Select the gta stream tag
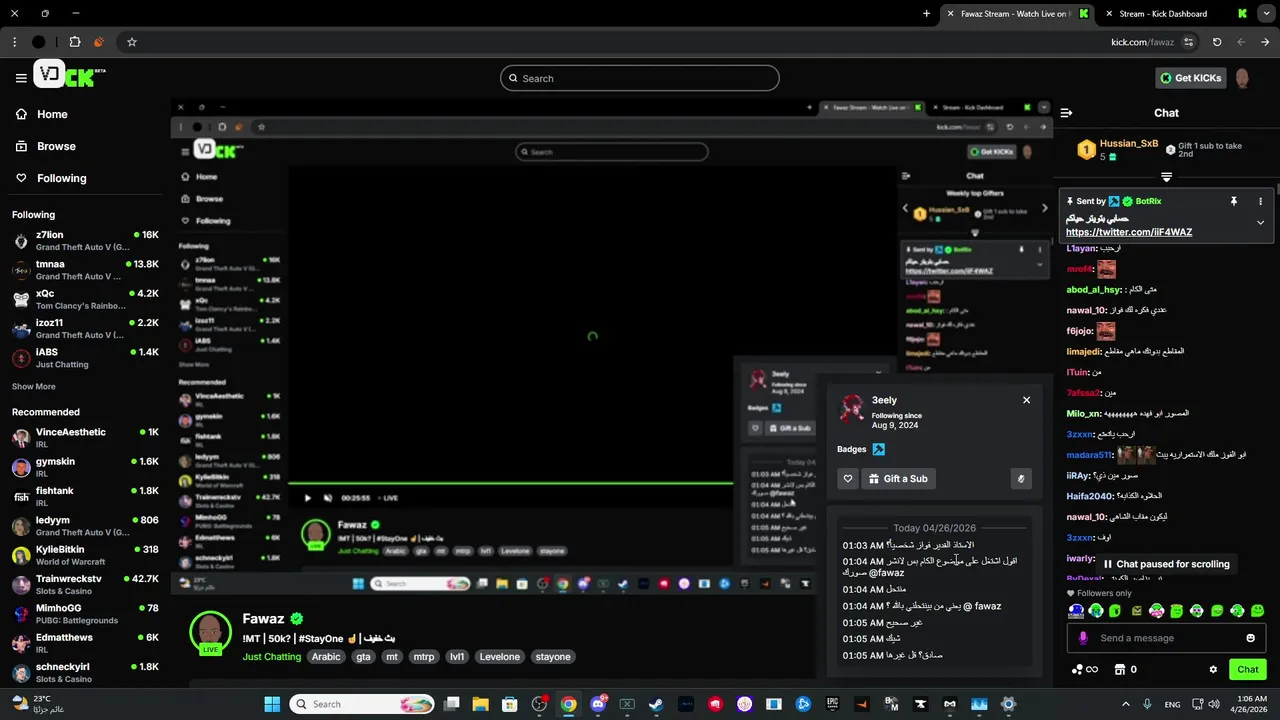Image resolution: width=1280 pixels, height=720 pixels. [363, 657]
